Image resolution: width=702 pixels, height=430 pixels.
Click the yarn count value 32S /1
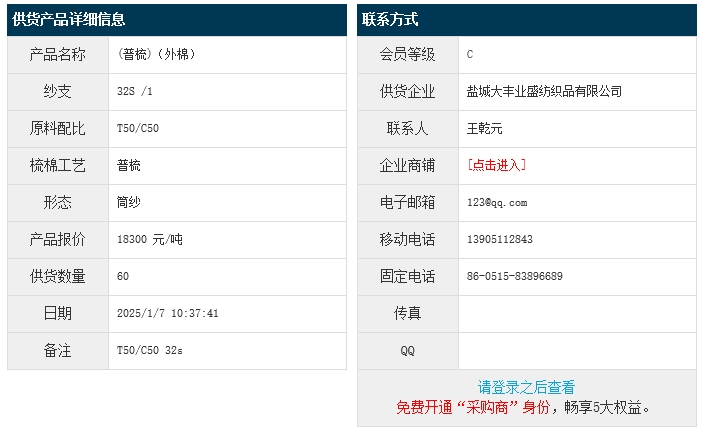click(x=135, y=91)
